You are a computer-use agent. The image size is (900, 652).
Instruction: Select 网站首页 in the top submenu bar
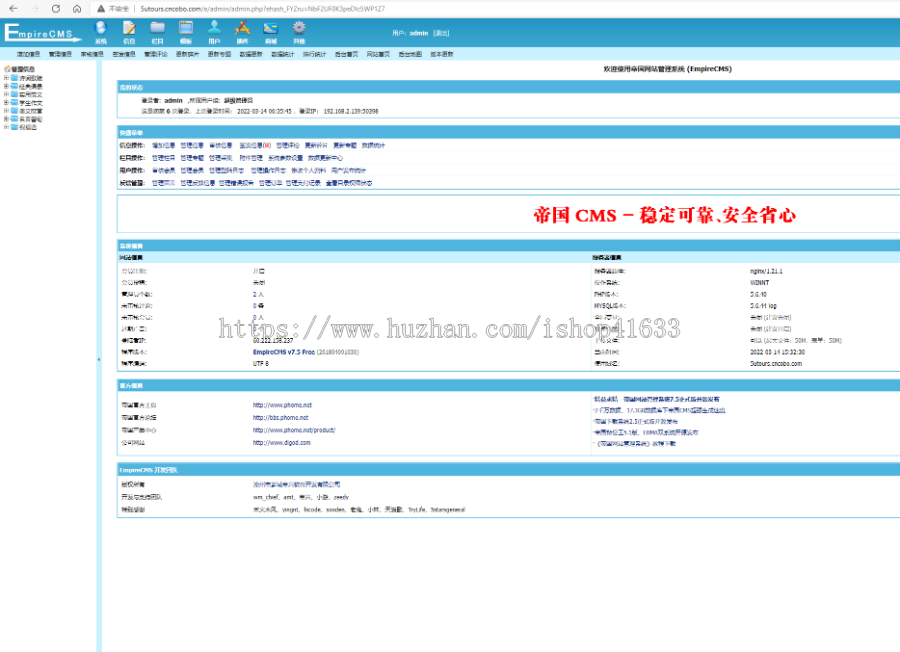[x=378, y=54]
